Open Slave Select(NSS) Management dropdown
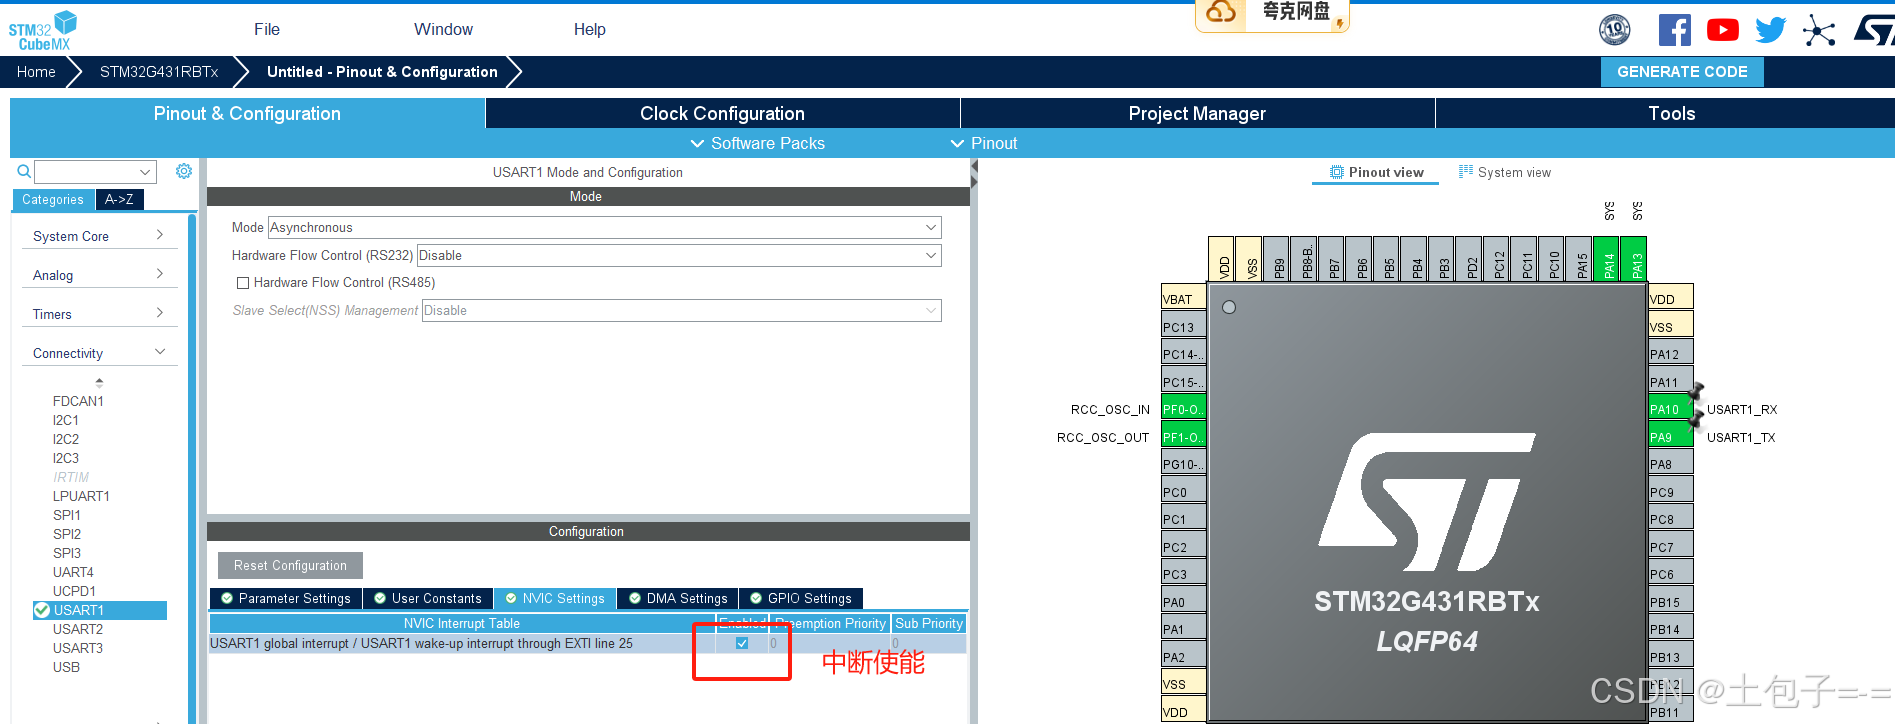The image size is (1895, 724). point(681,311)
